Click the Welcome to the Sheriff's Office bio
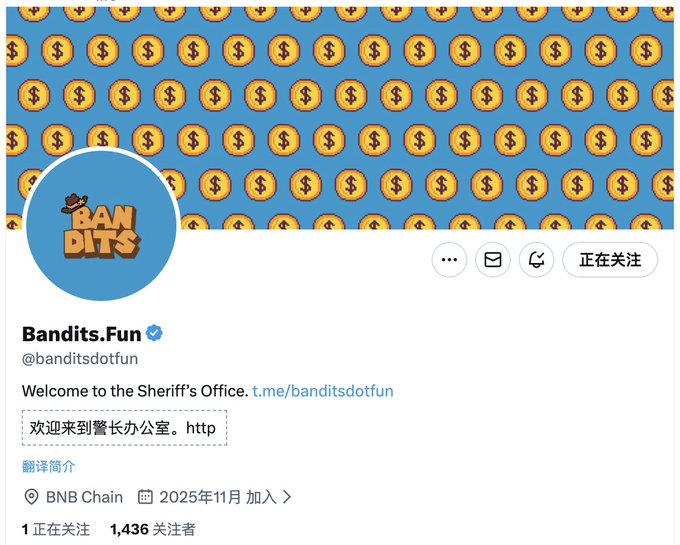Viewport: 680px width, 545px height. click(x=135, y=391)
